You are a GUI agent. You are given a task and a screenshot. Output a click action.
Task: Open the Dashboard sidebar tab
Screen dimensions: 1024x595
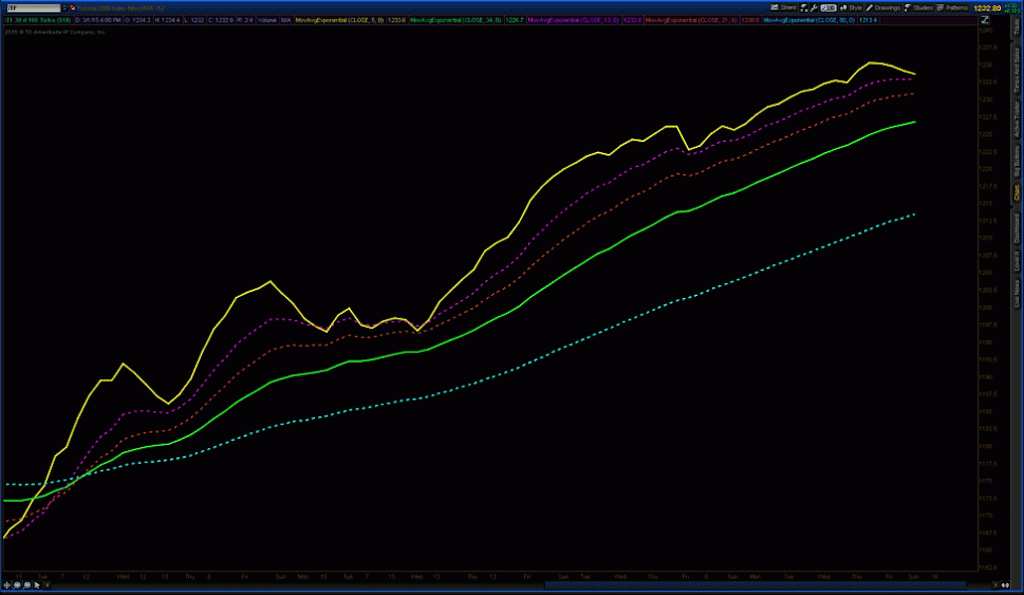click(x=1017, y=229)
